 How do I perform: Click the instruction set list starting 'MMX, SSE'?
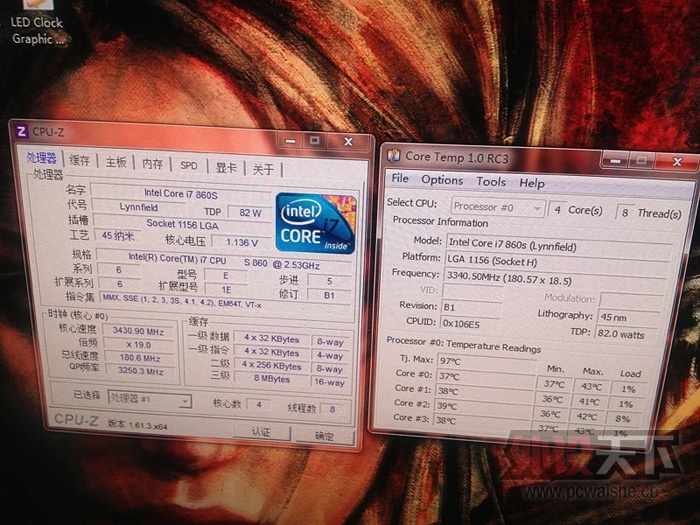(225, 301)
